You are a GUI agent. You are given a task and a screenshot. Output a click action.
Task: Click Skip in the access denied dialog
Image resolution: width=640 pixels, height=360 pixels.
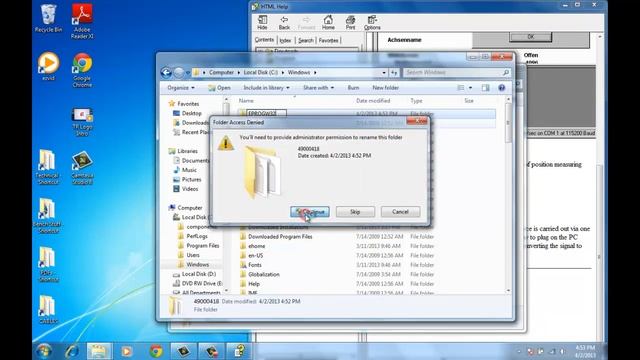tap(355, 212)
